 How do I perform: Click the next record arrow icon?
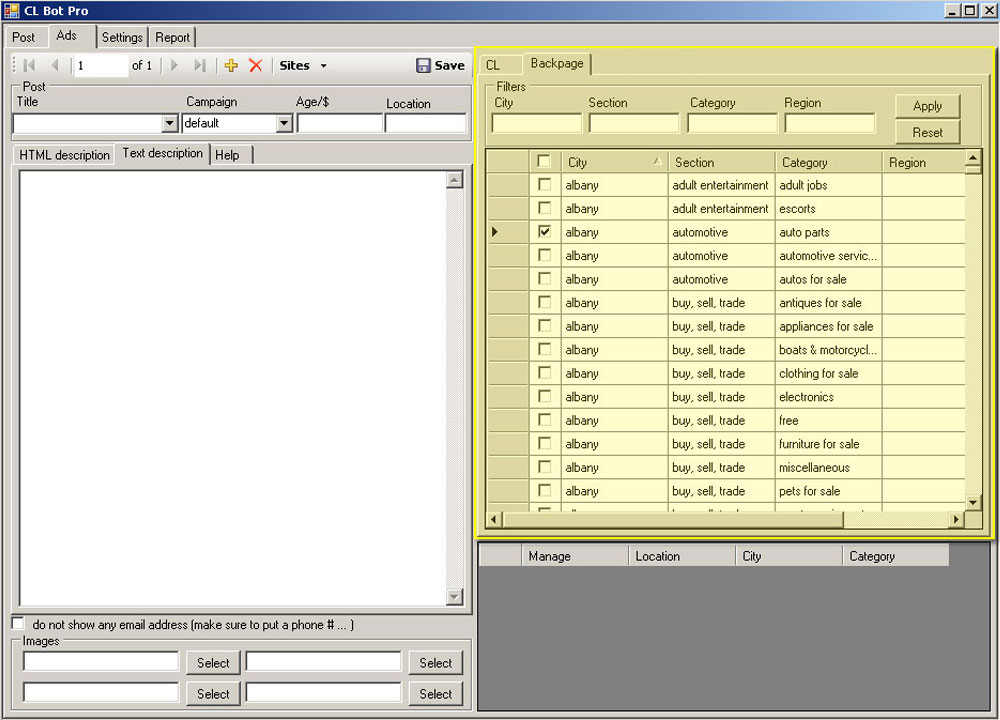click(x=175, y=66)
